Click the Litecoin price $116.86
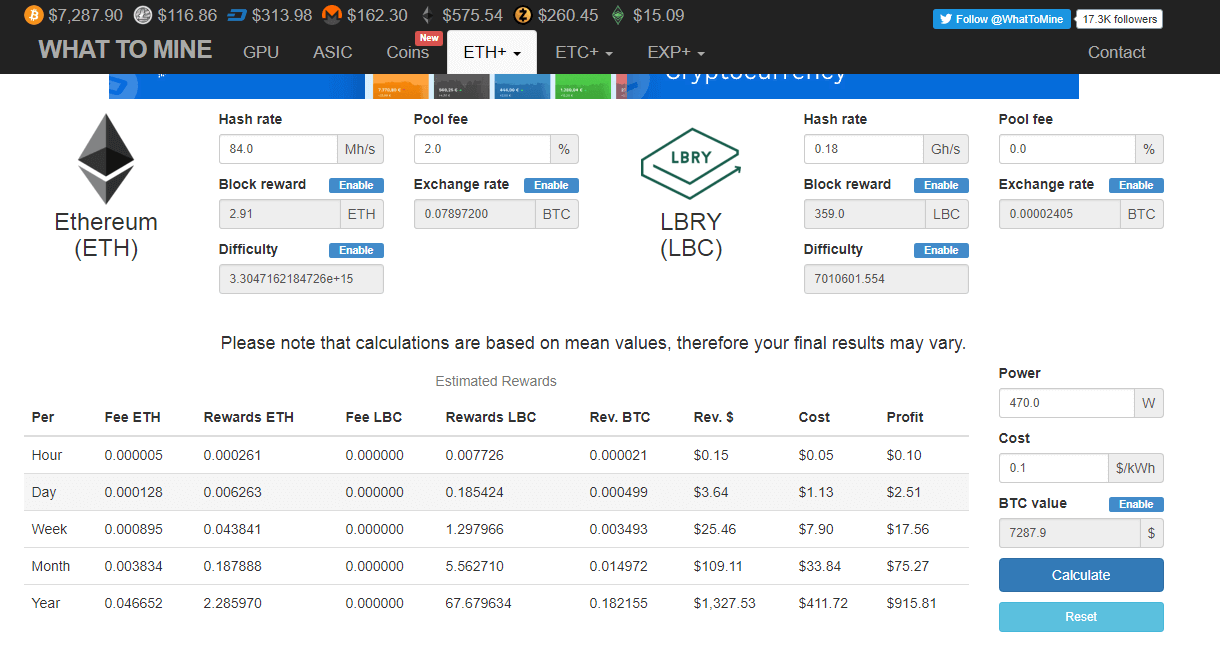 click(x=187, y=15)
